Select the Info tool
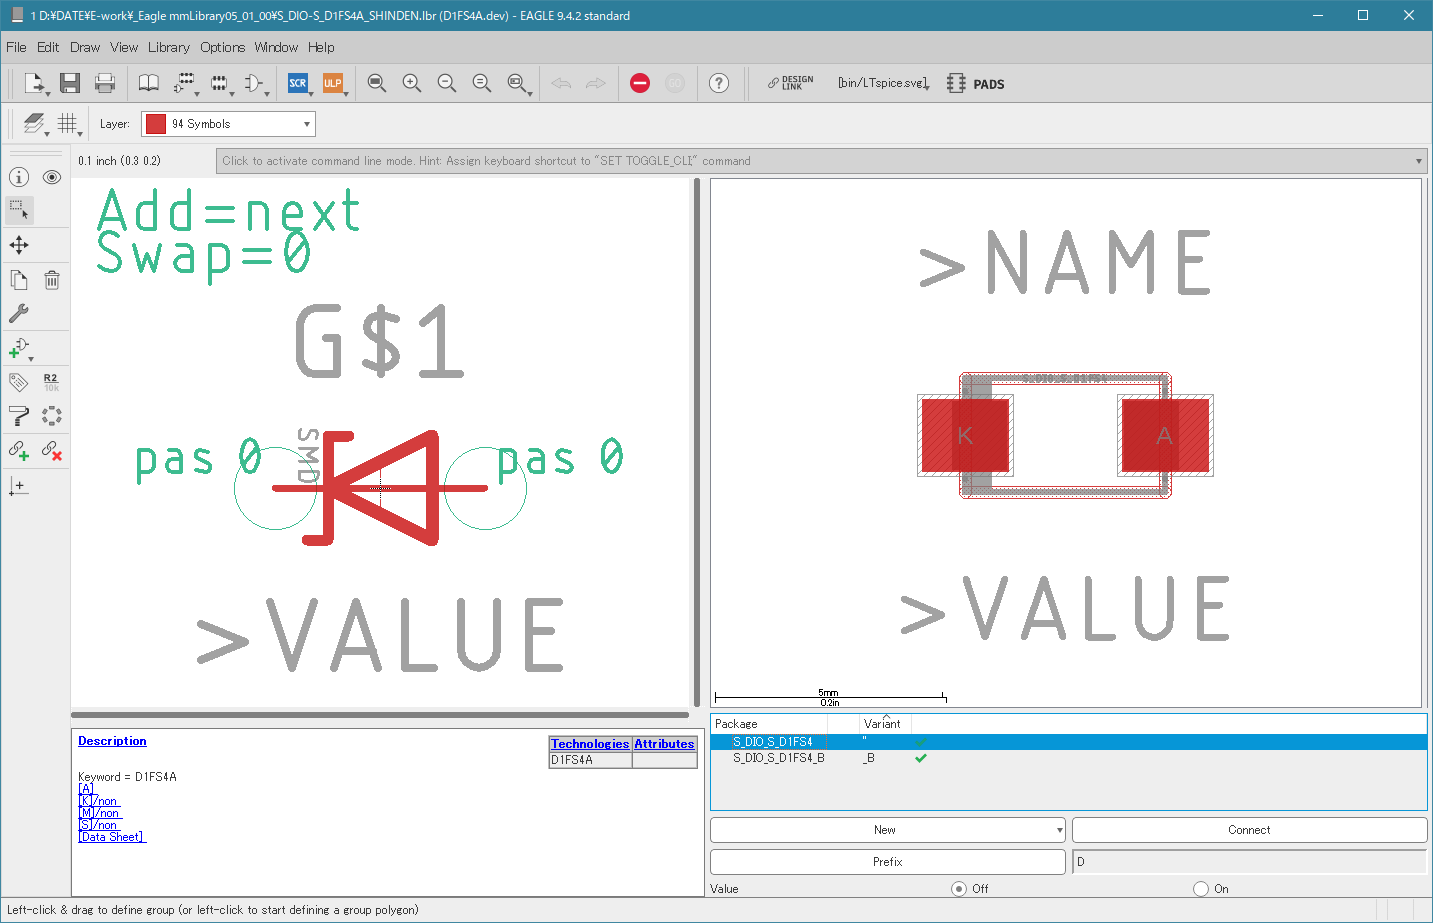The image size is (1433, 923). pyautogui.click(x=19, y=177)
